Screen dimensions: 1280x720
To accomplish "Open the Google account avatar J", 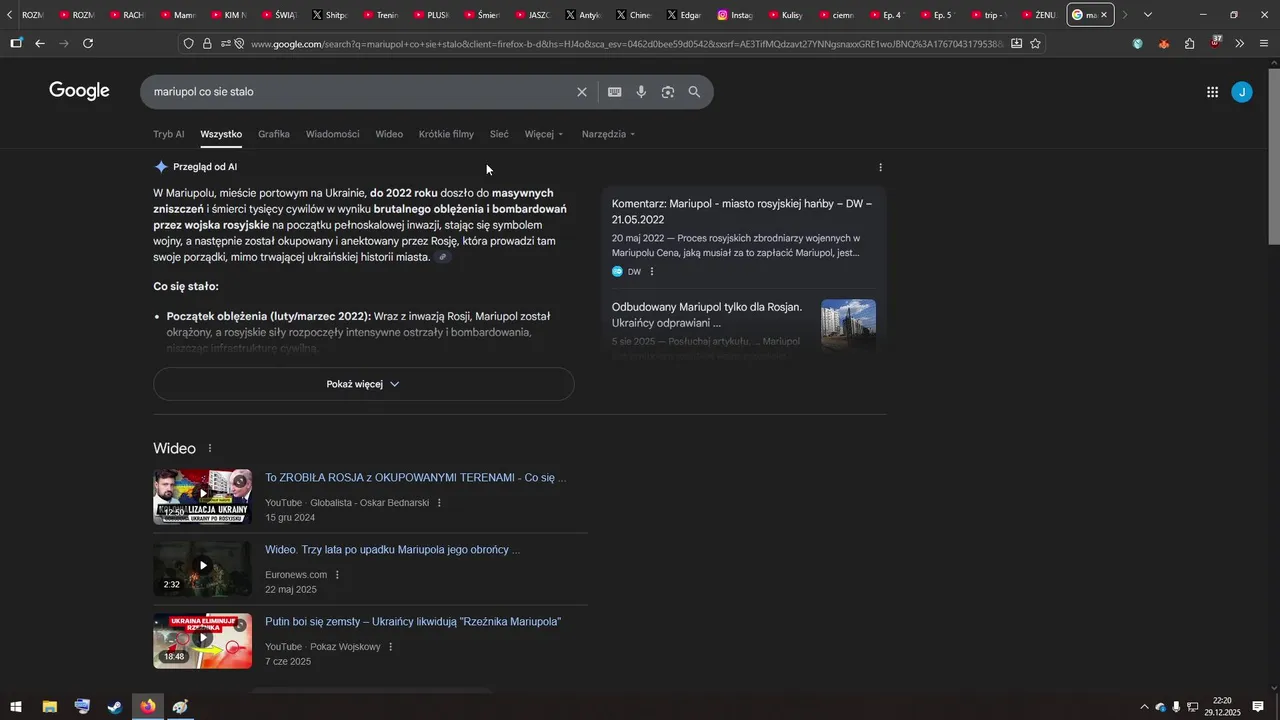I will coord(1242,92).
